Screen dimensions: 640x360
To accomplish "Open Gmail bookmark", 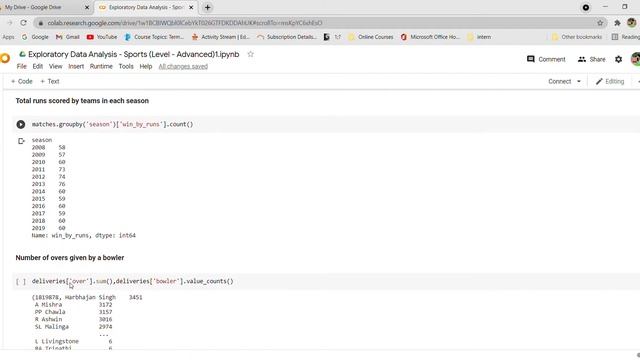I will click(x=68, y=37).
